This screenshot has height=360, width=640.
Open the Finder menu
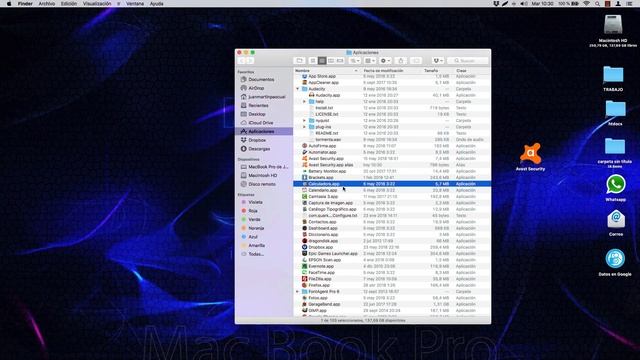(25, 4)
